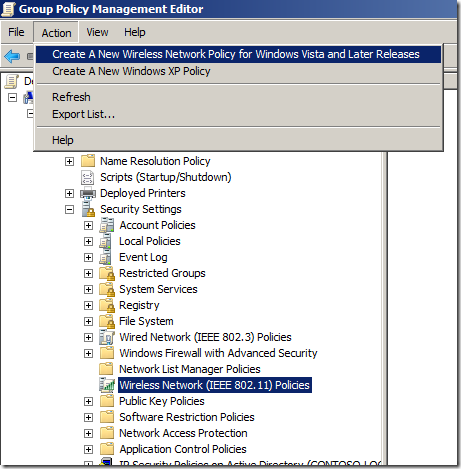Screen dimensions: 461x469
Task: Open the File menu
Action: (x=16, y=32)
